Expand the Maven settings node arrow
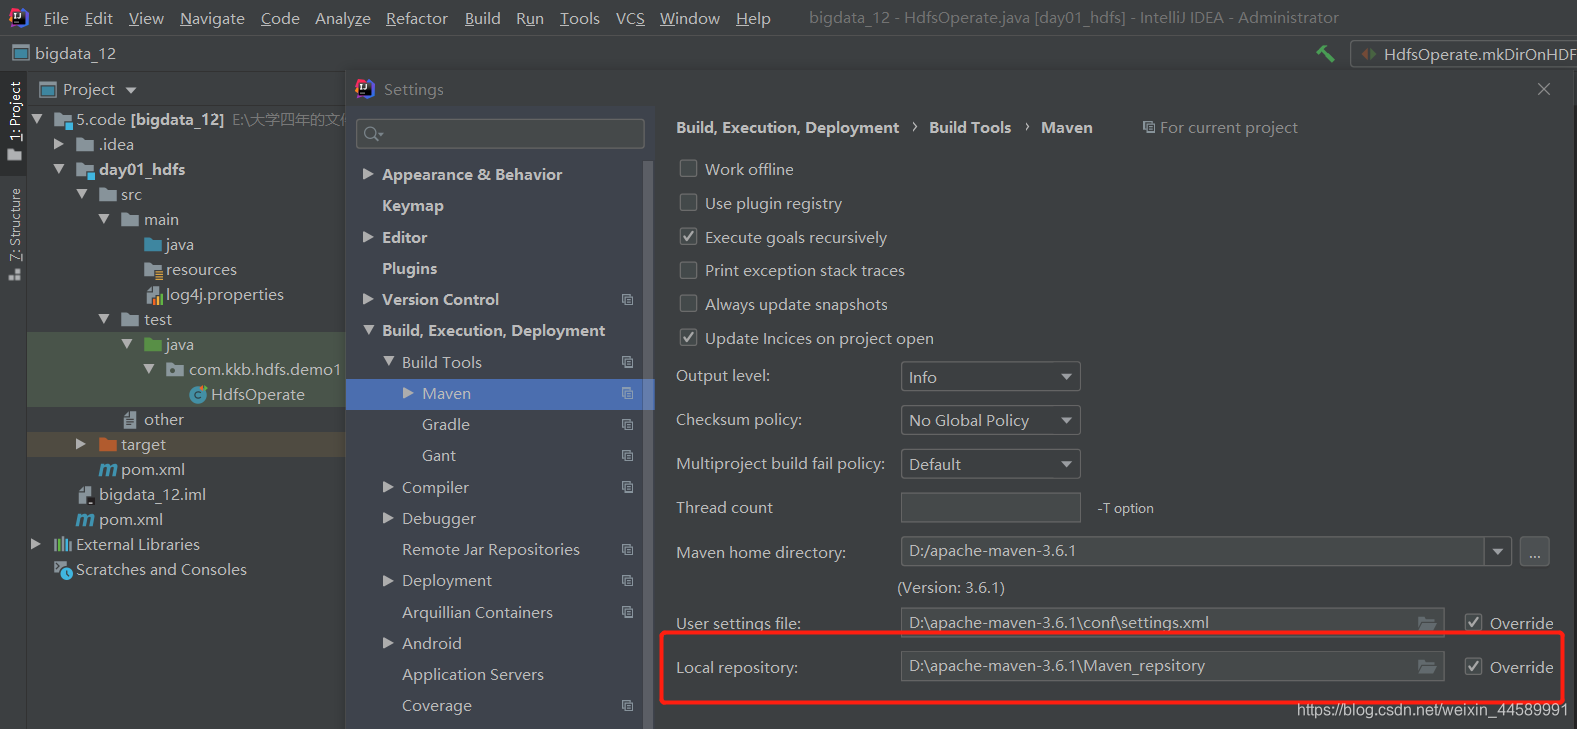The image size is (1577, 729). click(x=408, y=393)
